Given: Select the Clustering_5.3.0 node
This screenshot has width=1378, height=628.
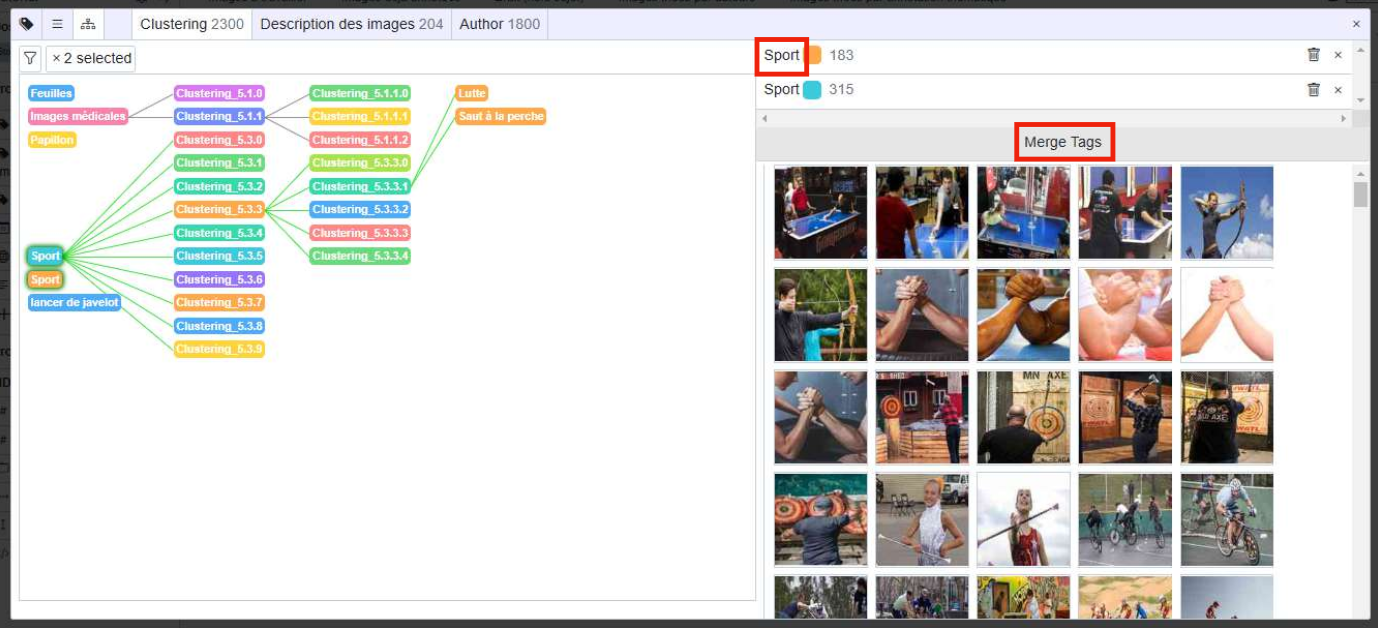Looking at the screenshot, I should (x=219, y=140).
